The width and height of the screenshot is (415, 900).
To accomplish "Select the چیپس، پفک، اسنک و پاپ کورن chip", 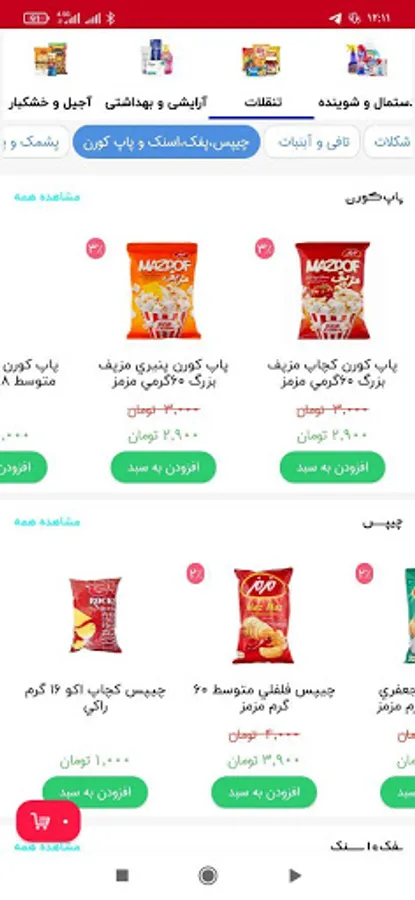I will click(x=166, y=142).
